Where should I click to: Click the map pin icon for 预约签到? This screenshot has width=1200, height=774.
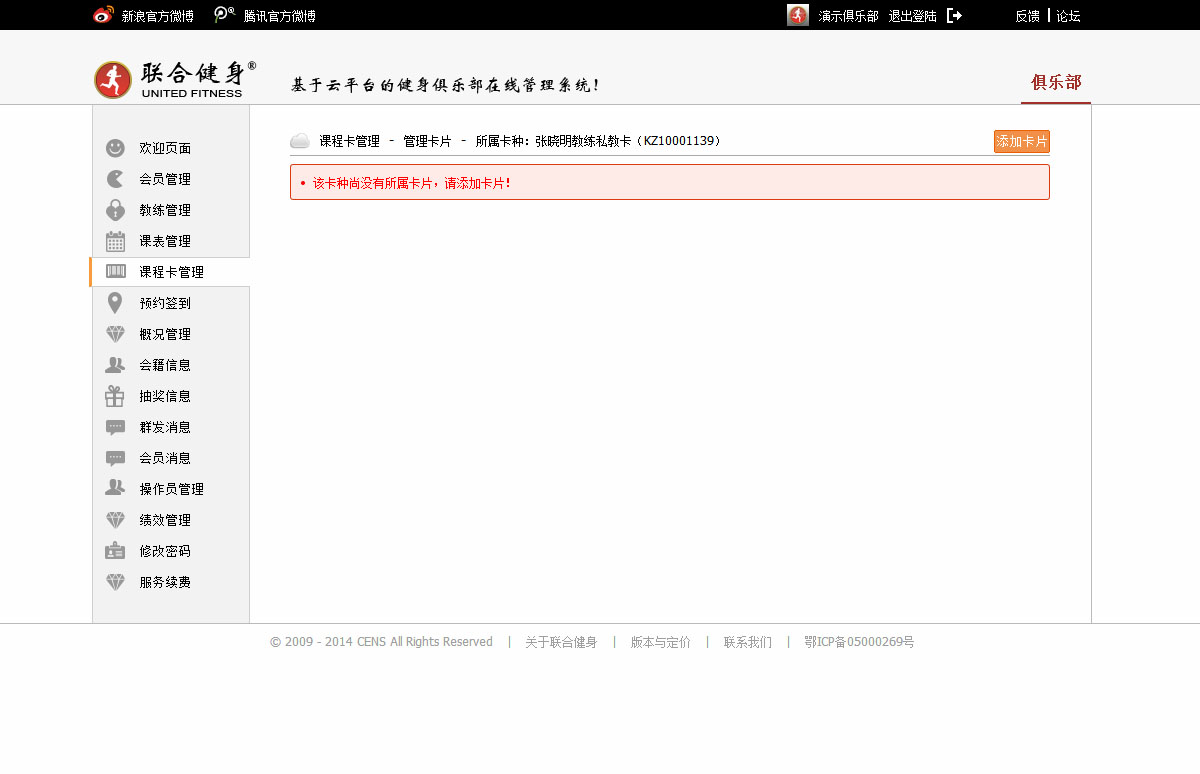coord(115,303)
